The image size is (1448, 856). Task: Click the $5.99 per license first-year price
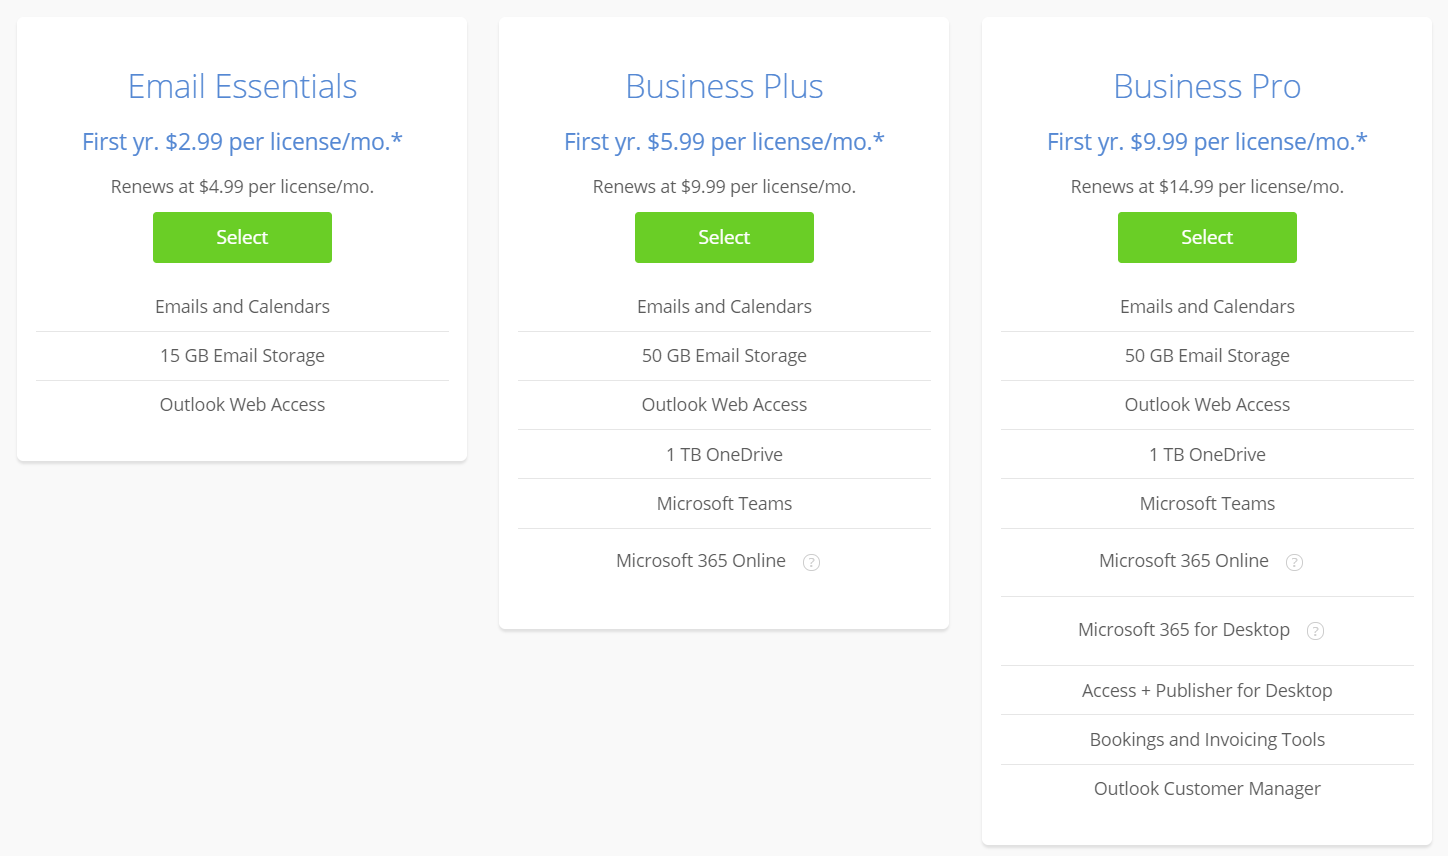pyautogui.click(x=724, y=142)
